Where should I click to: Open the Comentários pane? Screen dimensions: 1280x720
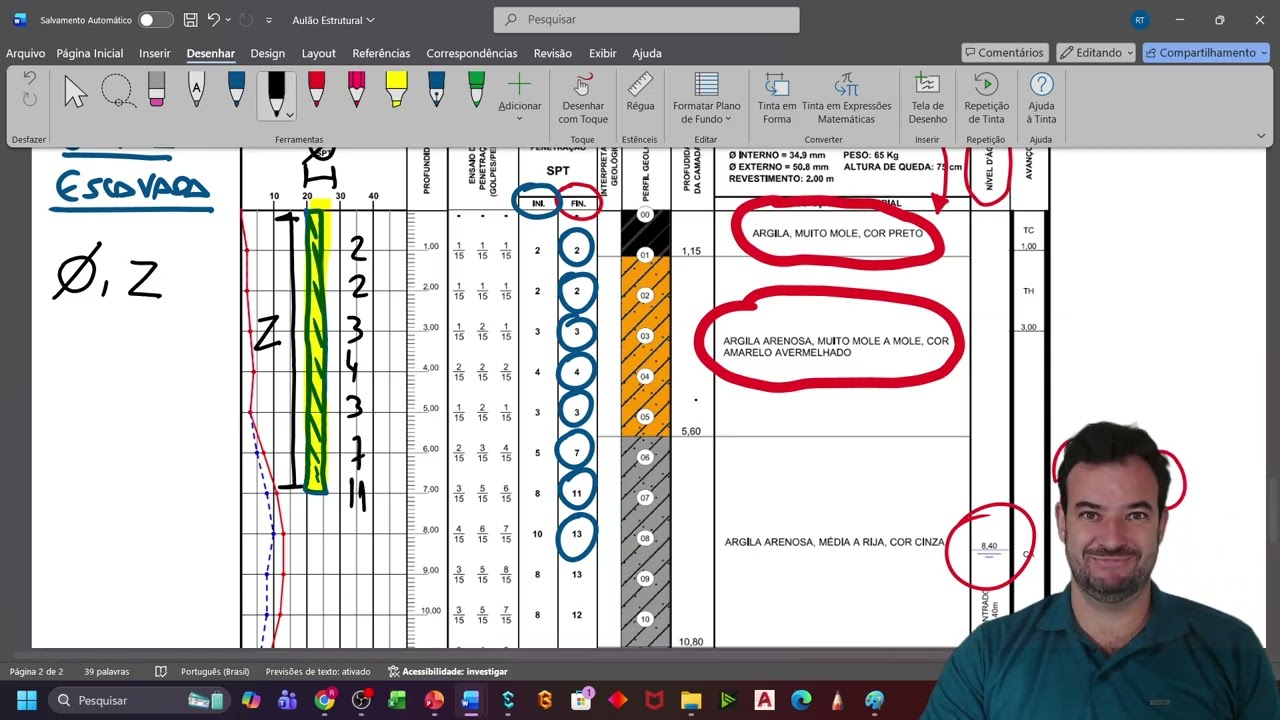coord(1005,53)
